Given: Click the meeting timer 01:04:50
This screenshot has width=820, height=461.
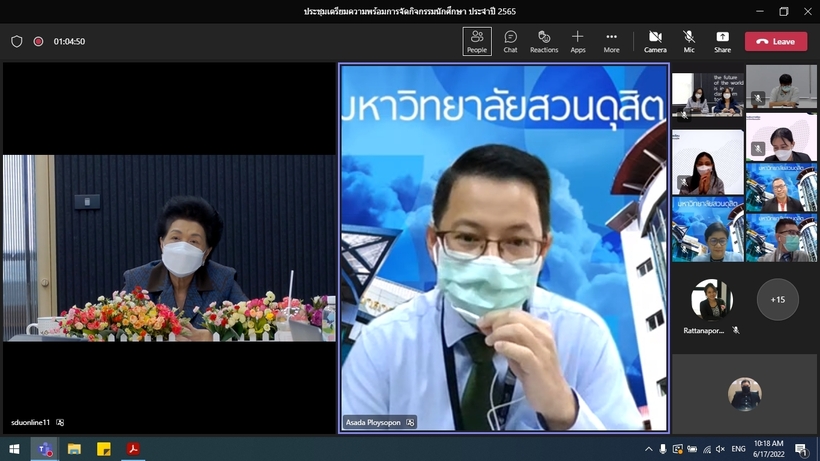Looking at the screenshot, I should pyautogui.click(x=69, y=41).
